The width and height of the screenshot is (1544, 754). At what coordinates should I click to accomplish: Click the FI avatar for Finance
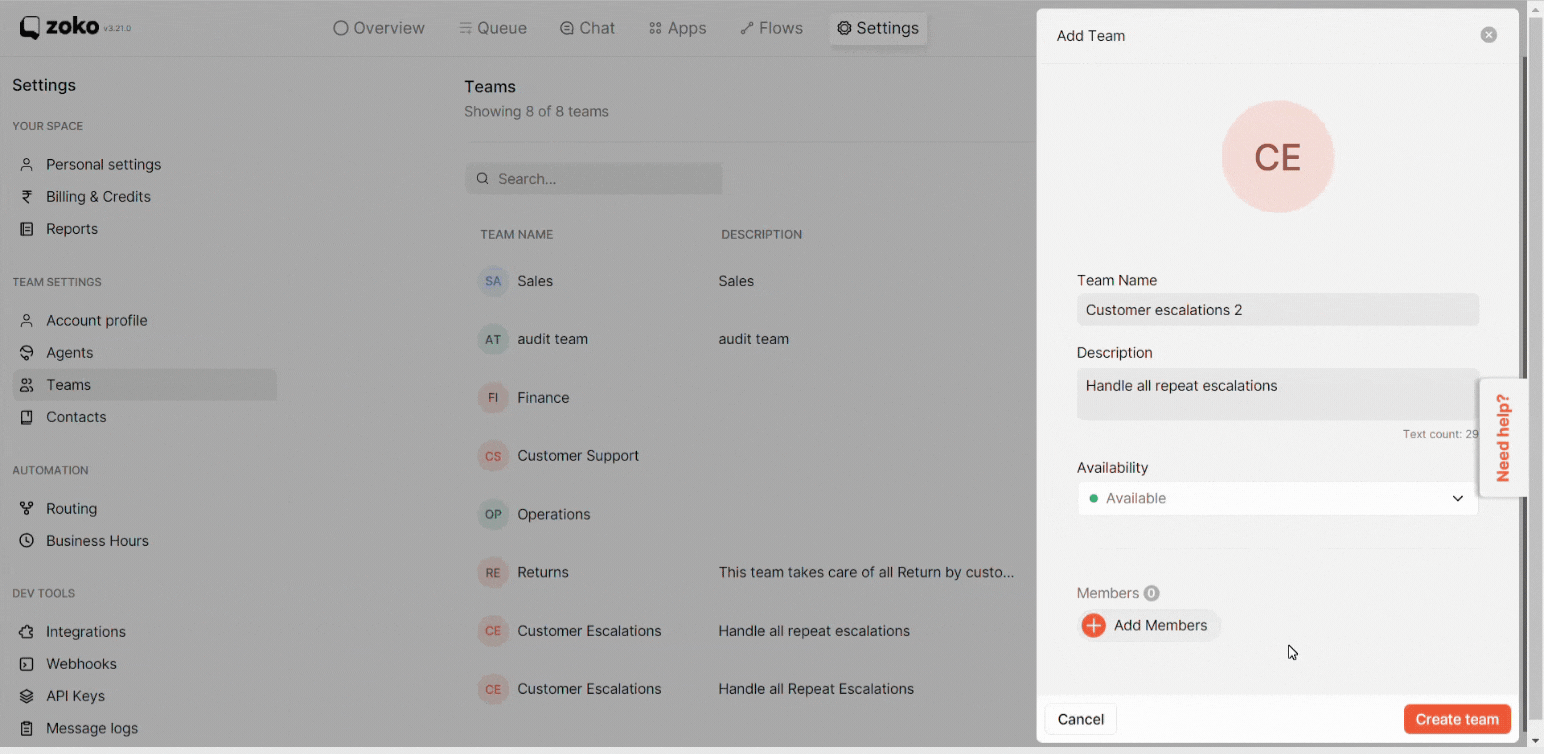pos(493,397)
